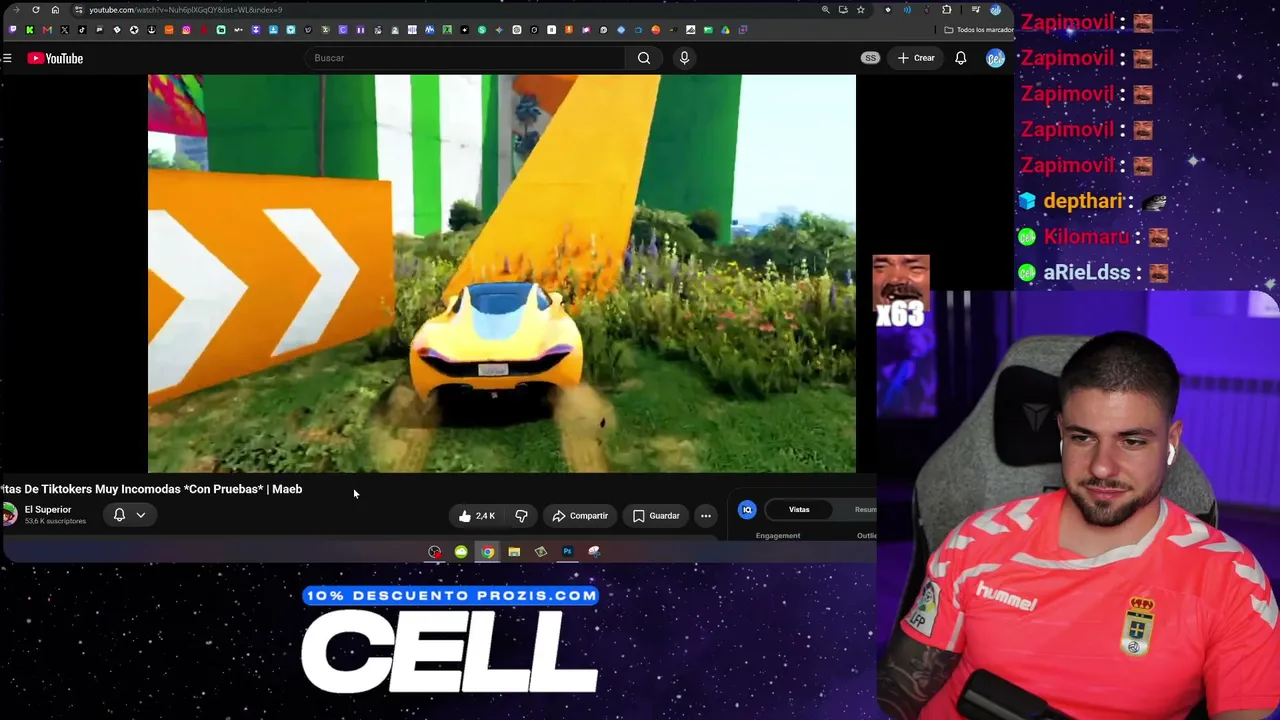The image size is (1280, 720).
Task: Bookmark this page with the star
Action: click(x=860, y=10)
